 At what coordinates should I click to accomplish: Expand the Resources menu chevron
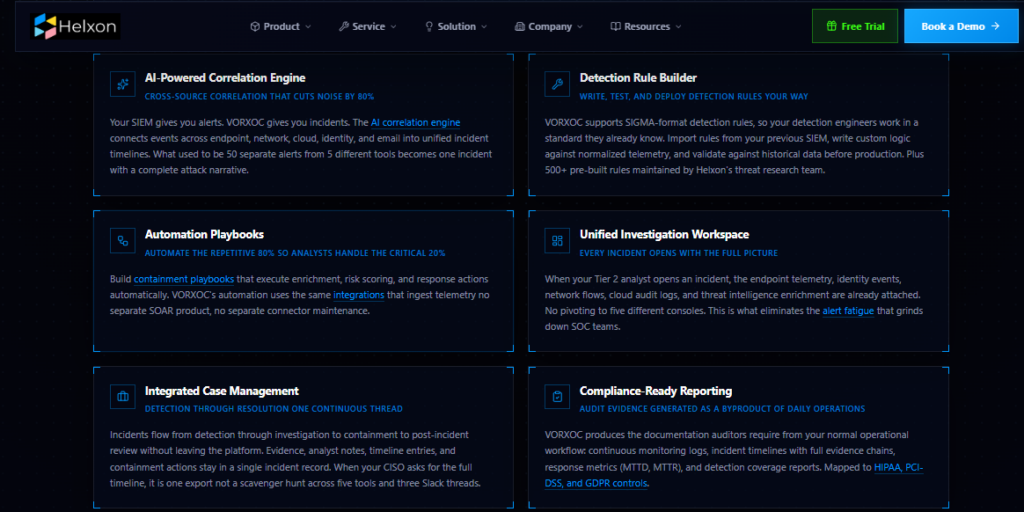[679, 27]
